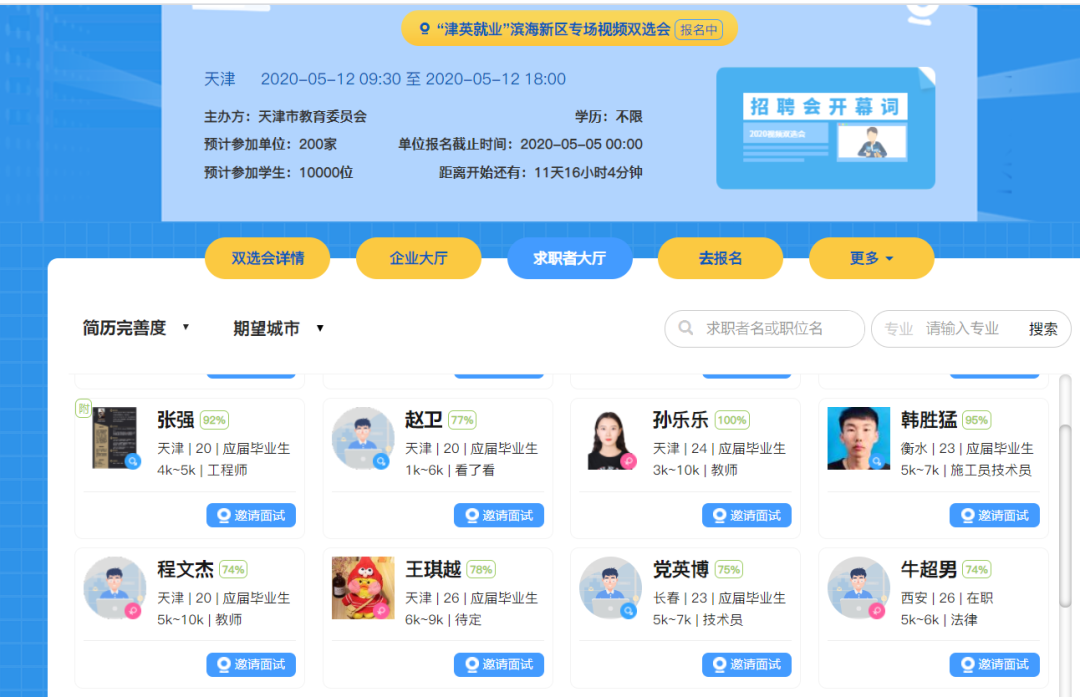The image size is (1080, 697).
Task: Go to the 去报名 tab
Action: pyautogui.click(x=720, y=258)
